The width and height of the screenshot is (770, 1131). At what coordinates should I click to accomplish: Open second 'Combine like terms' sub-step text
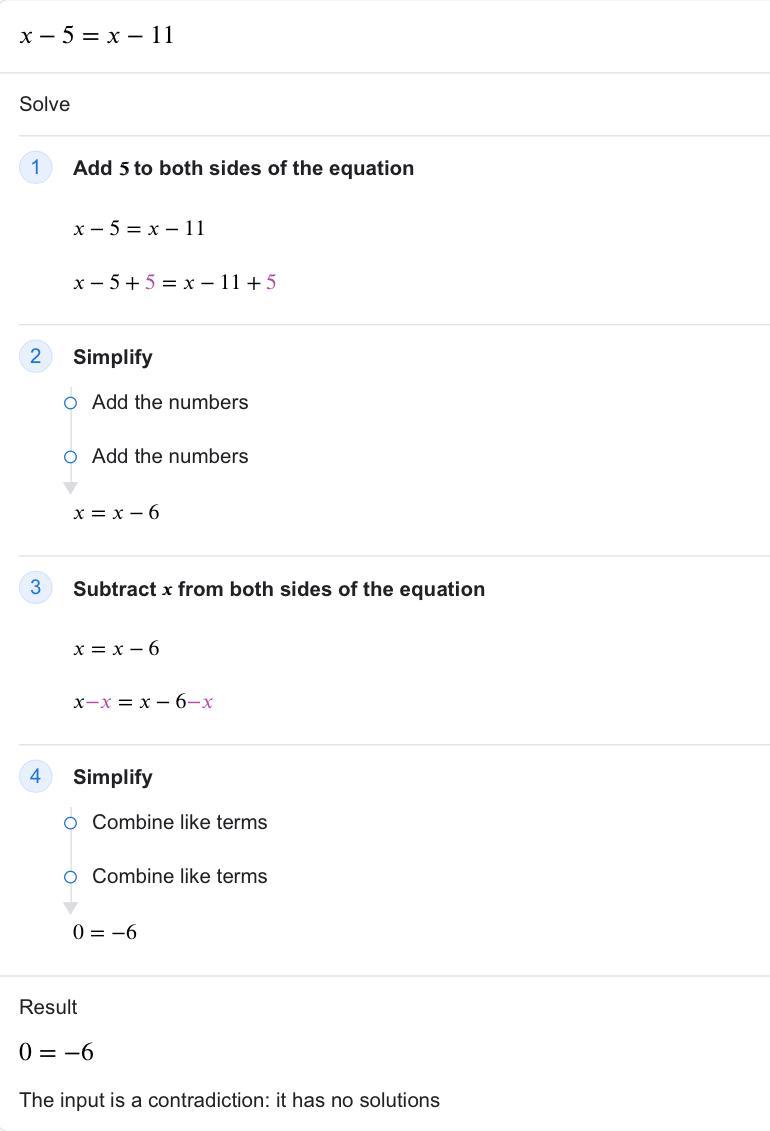(x=180, y=876)
